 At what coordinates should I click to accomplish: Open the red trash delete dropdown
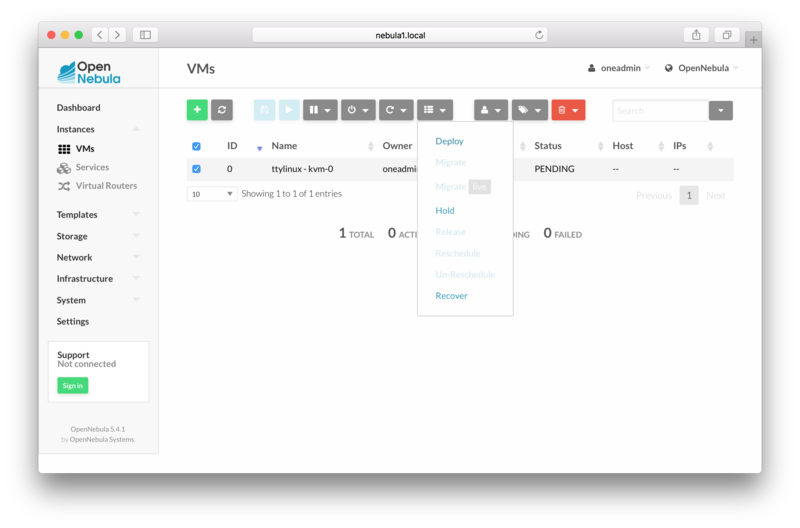567,110
